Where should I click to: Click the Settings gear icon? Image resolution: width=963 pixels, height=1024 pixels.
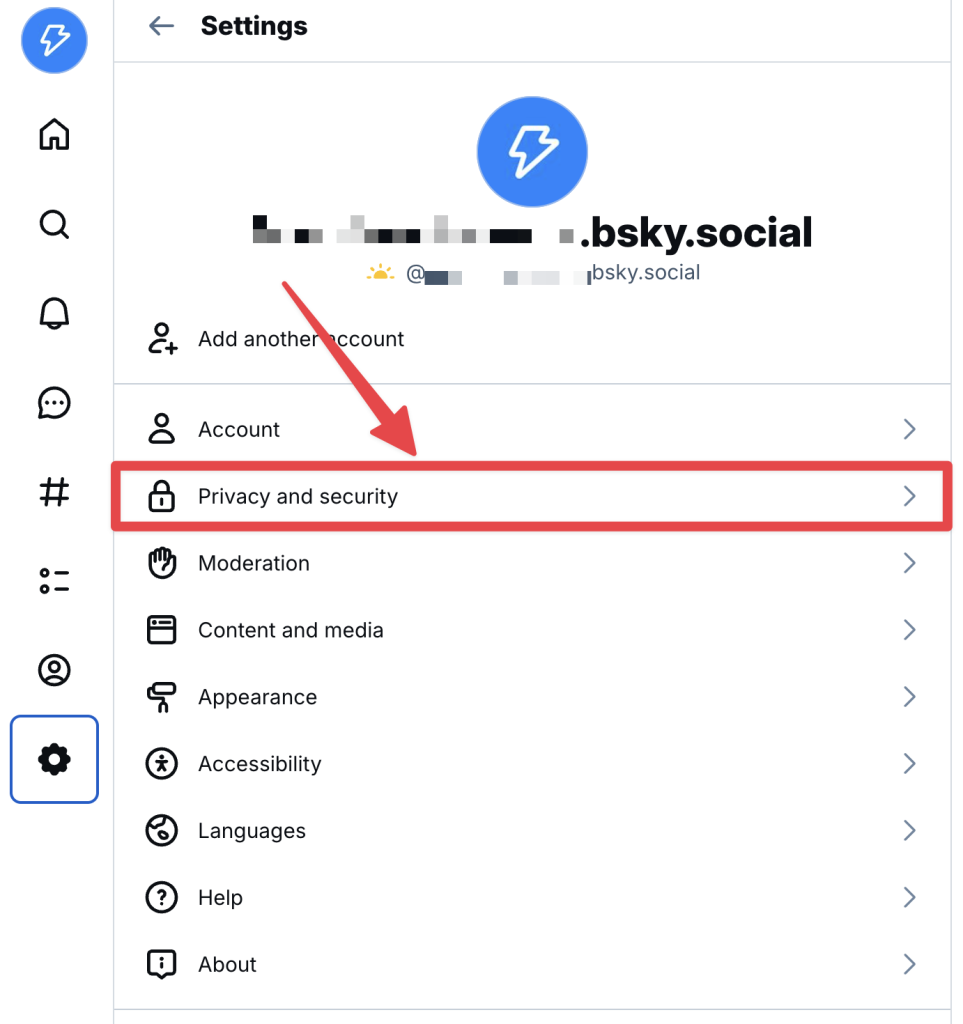53,759
